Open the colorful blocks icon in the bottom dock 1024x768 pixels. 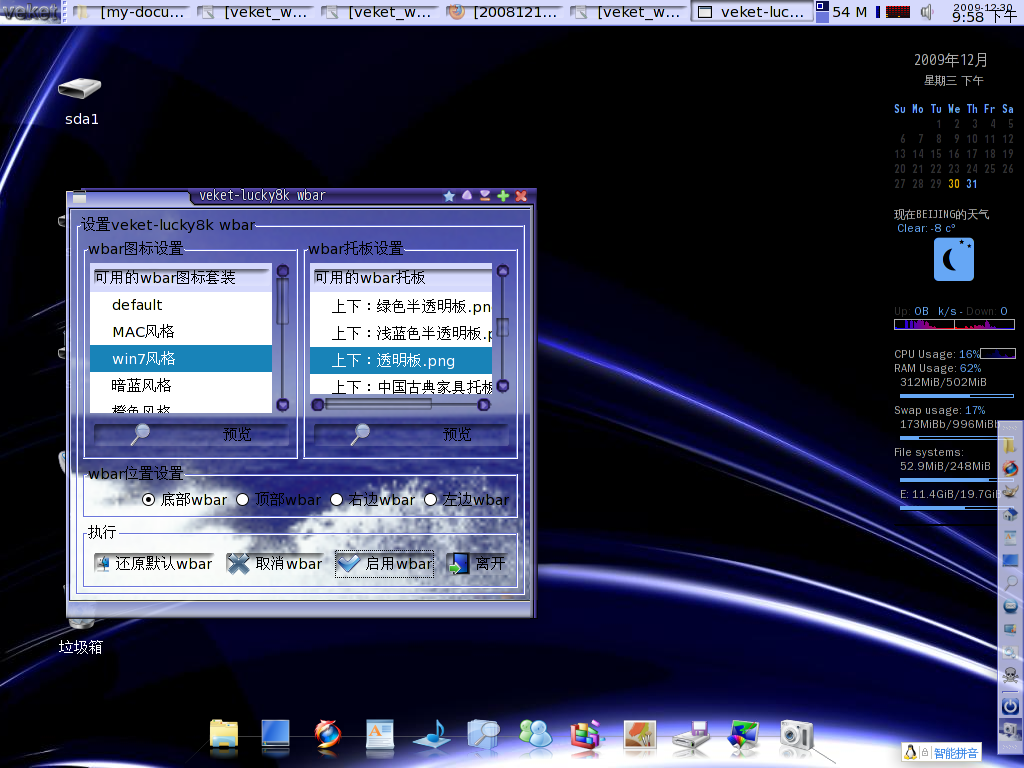pos(587,733)
